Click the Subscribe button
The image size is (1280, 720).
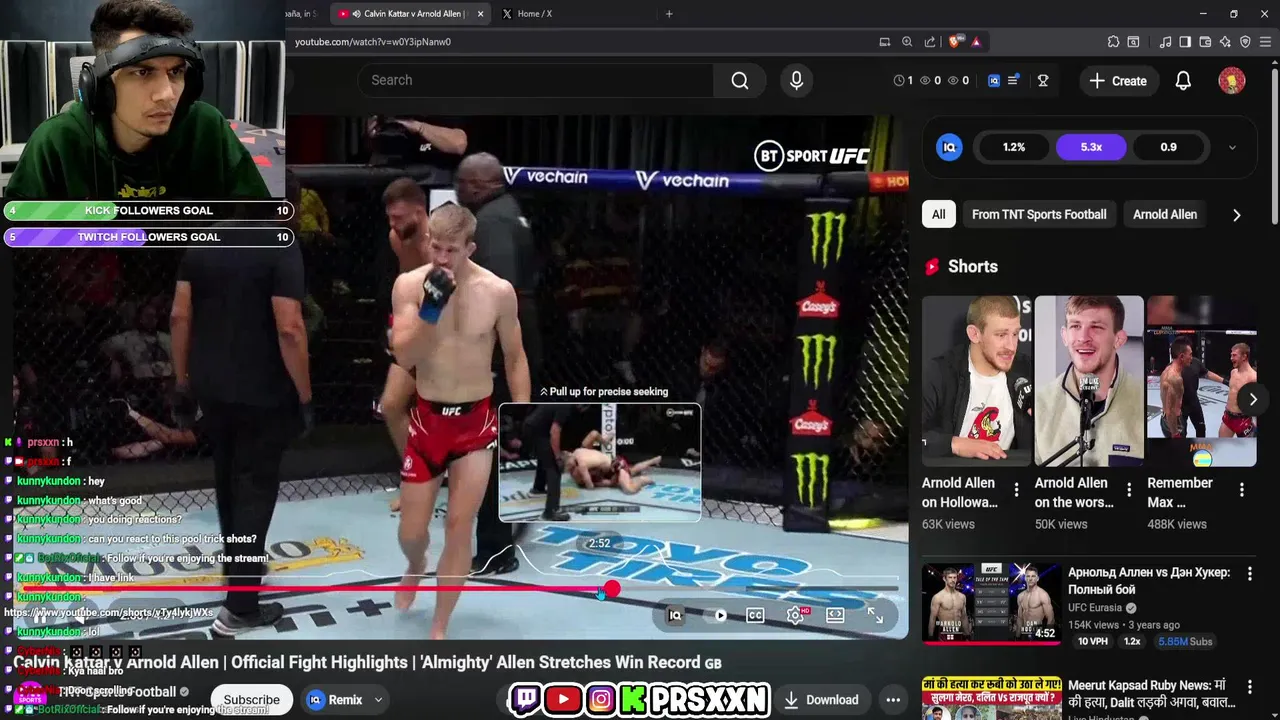click(251, 700)
